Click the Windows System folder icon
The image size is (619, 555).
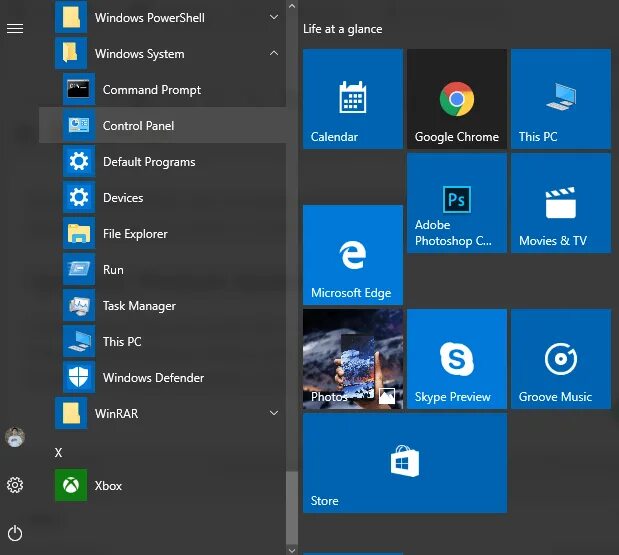tap(71, 53)
